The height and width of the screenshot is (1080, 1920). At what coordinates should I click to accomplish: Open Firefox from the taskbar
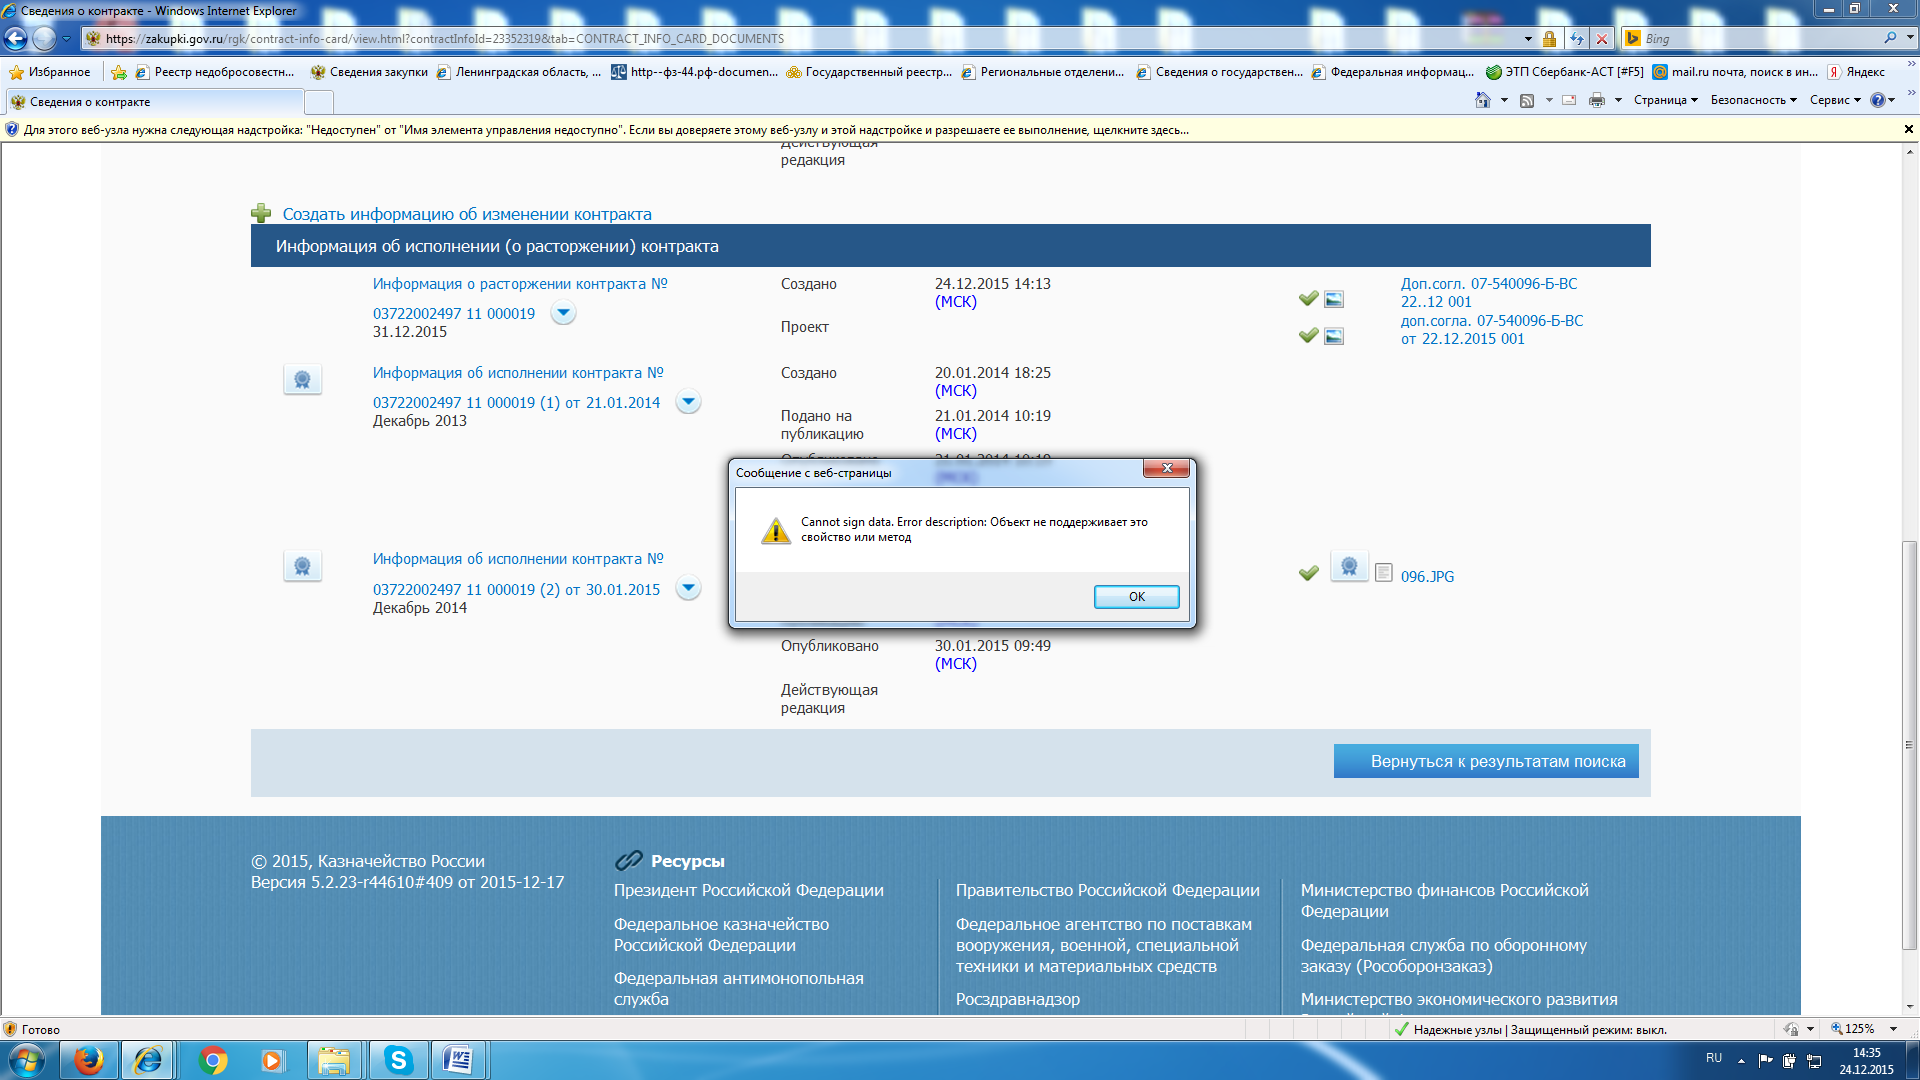[89, 1060]
